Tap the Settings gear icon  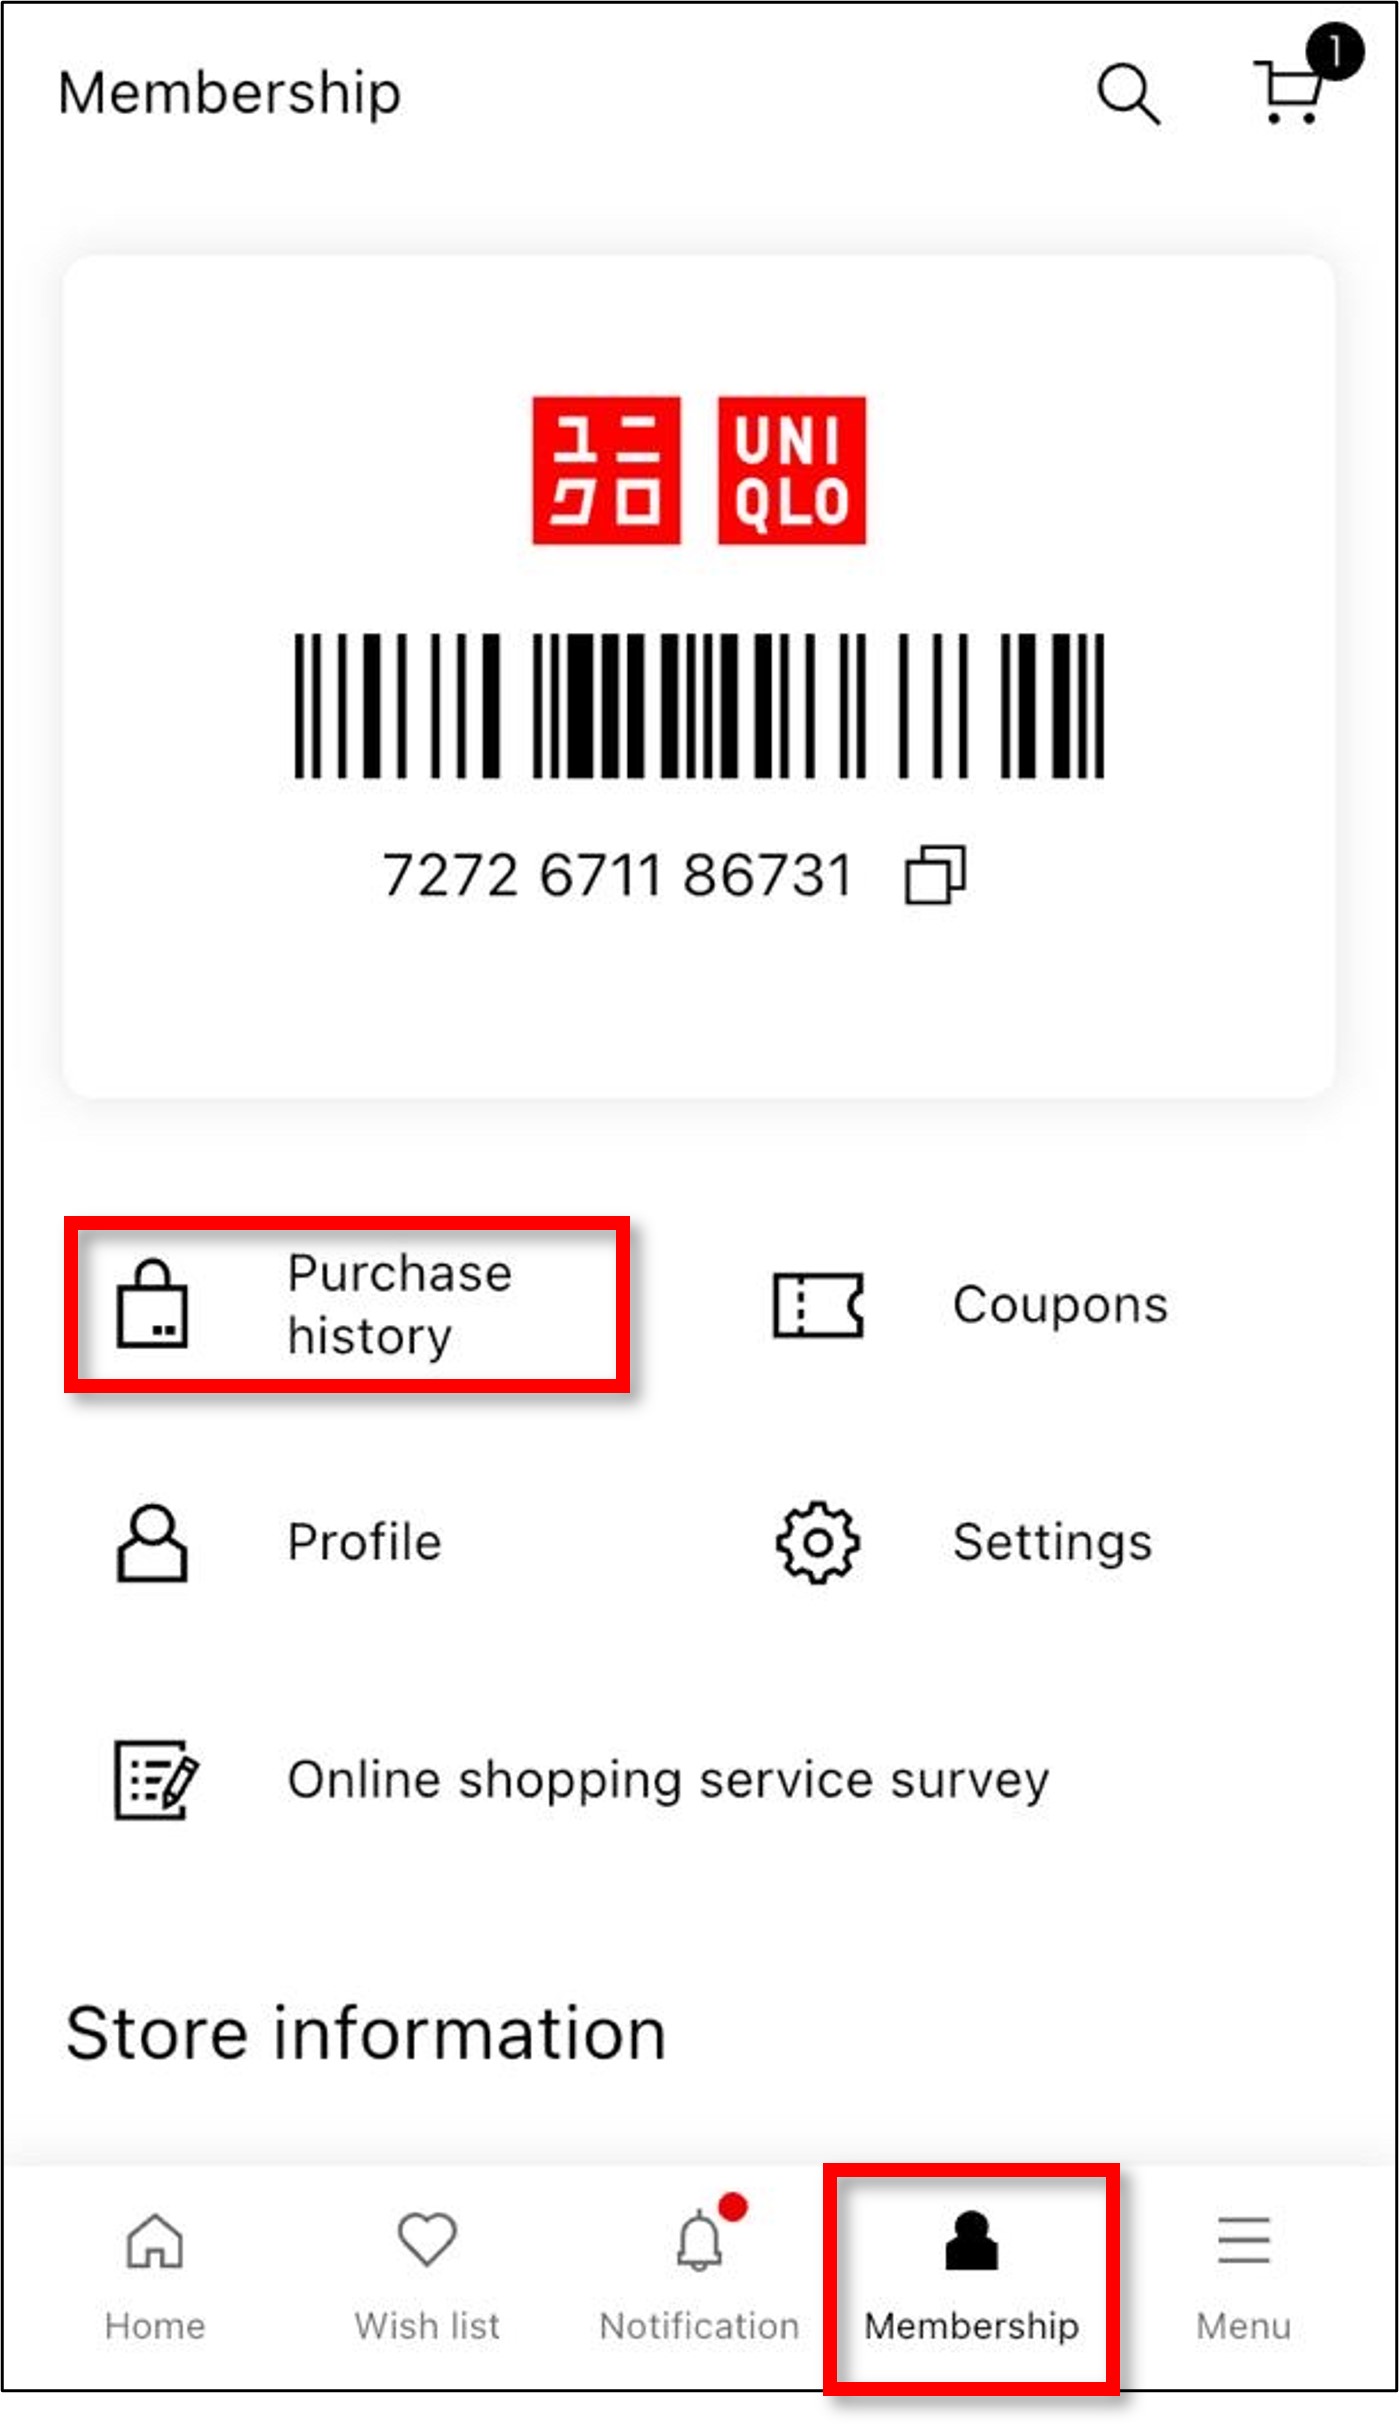[x=818, y=1542]
